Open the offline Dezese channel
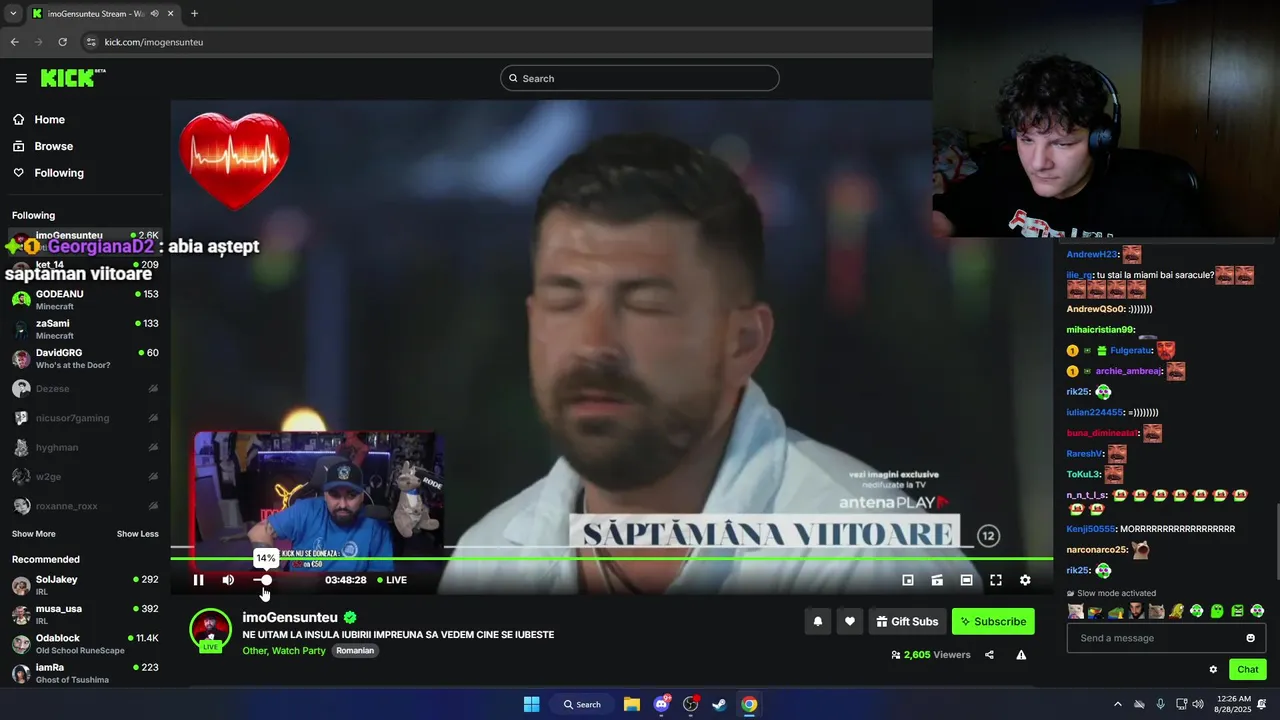Image resolution: width=1280 pixels, height=720 pixels. point(85,388)
